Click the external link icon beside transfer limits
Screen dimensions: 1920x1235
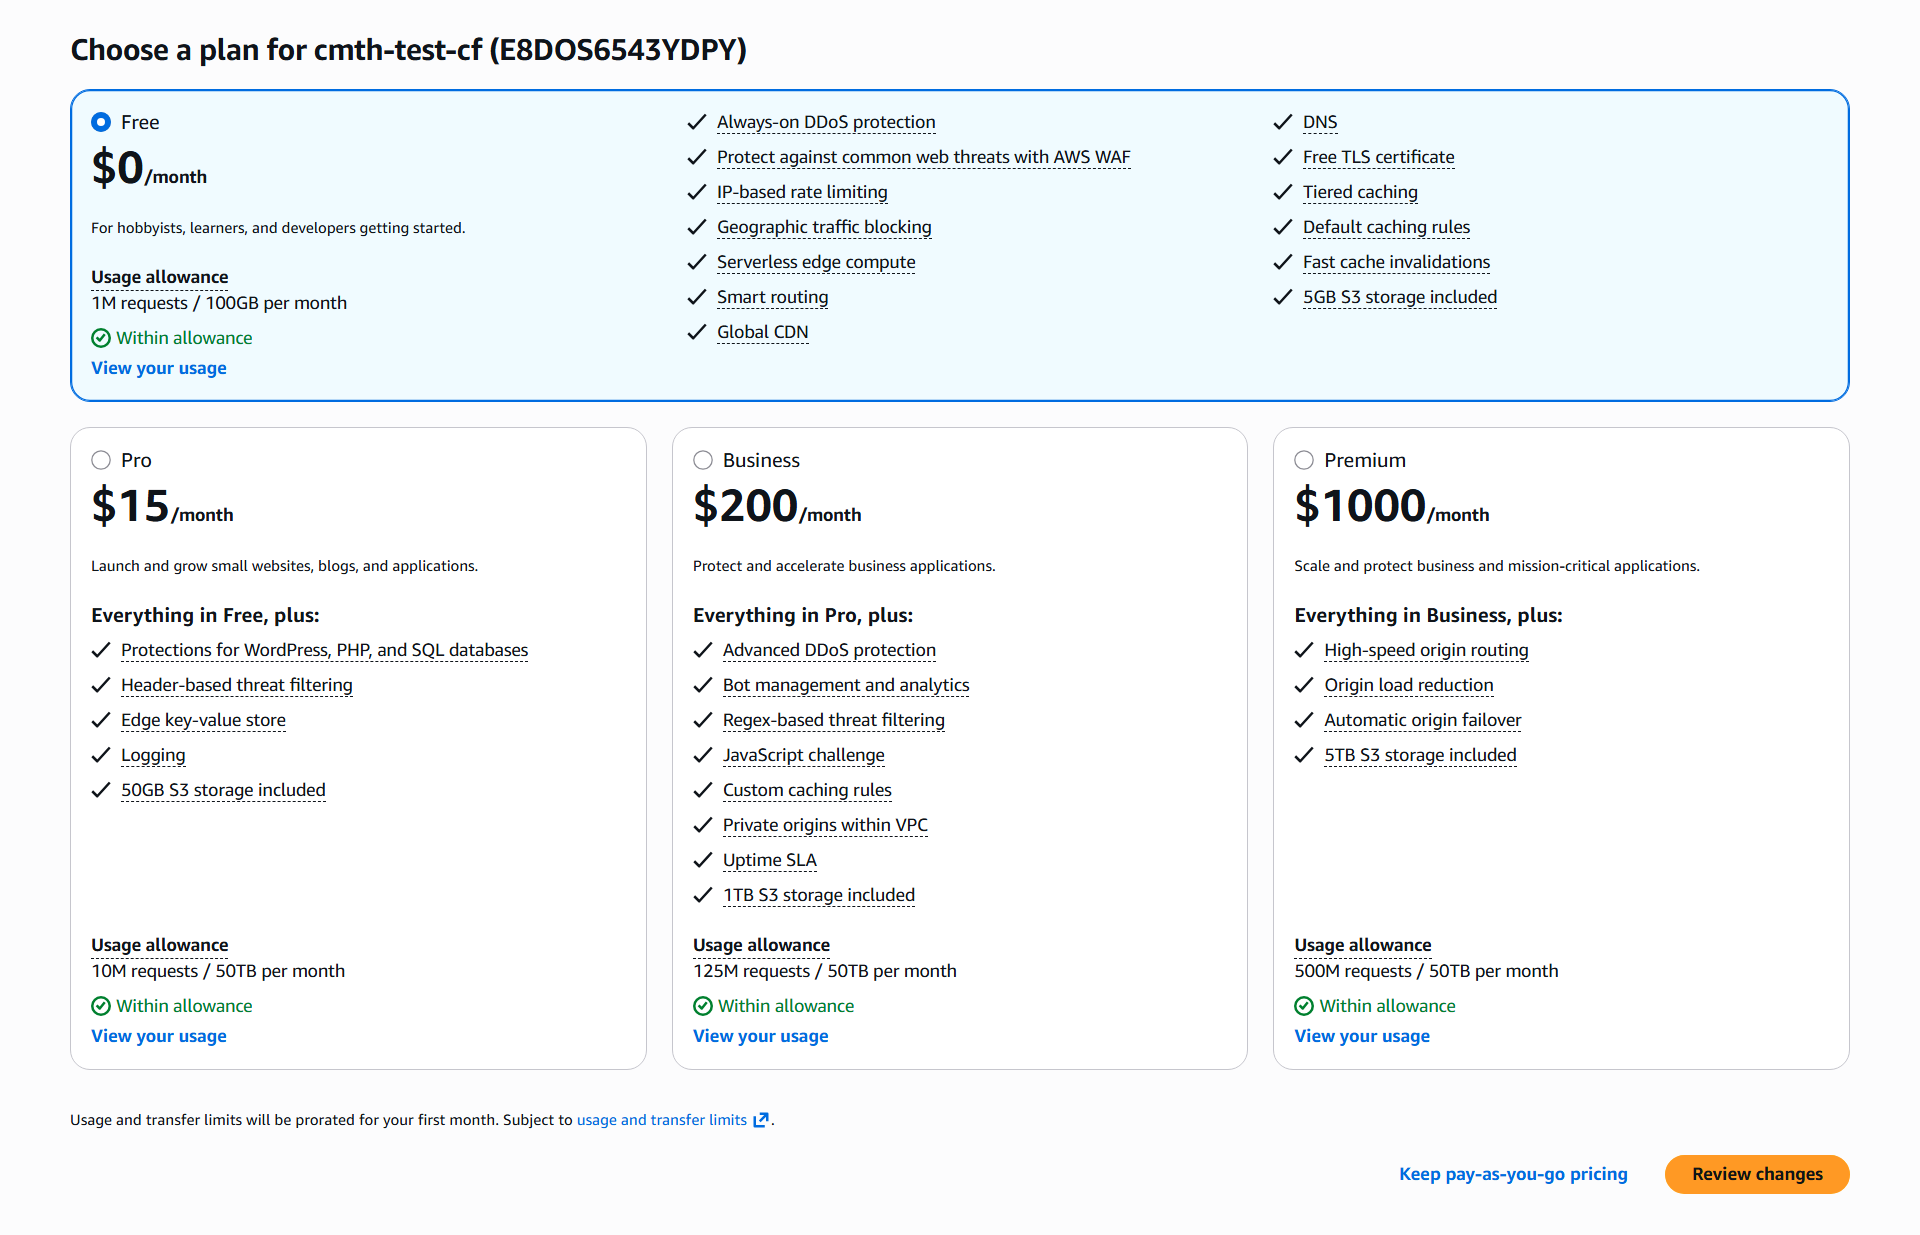761,1120
